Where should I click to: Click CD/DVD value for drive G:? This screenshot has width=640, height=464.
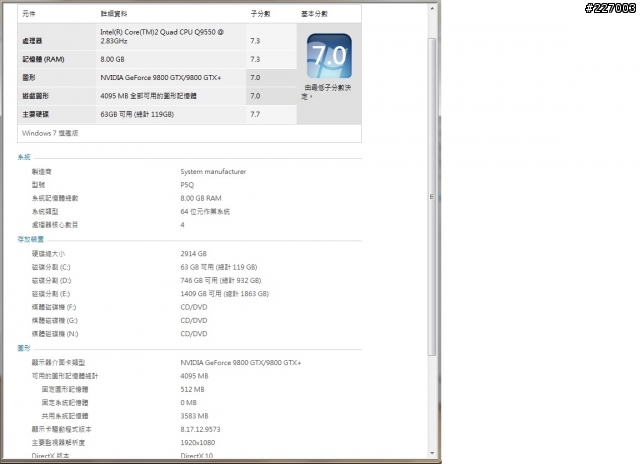coord(194,321)
